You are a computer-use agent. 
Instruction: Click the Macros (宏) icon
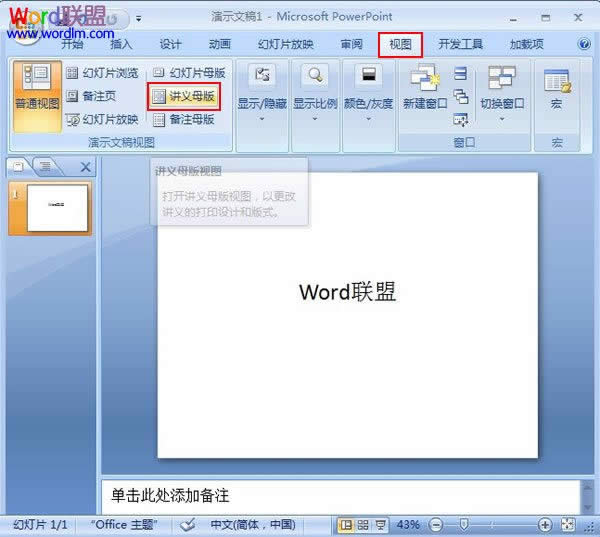pyautogui.click(x=557, y=80)
